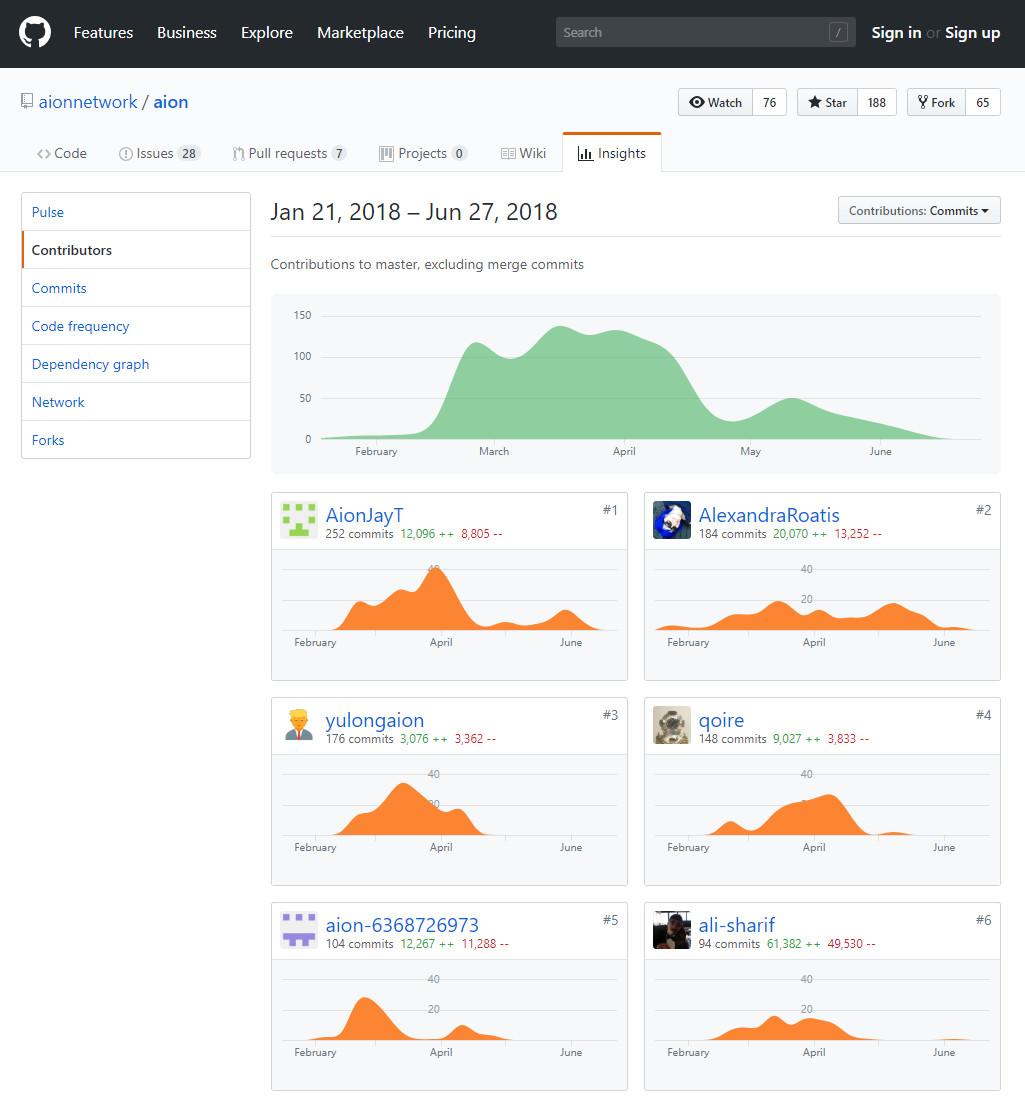Screen dimensions: 1025x1099
Task: Fork the aion repository
Action: tap(936, 102)
